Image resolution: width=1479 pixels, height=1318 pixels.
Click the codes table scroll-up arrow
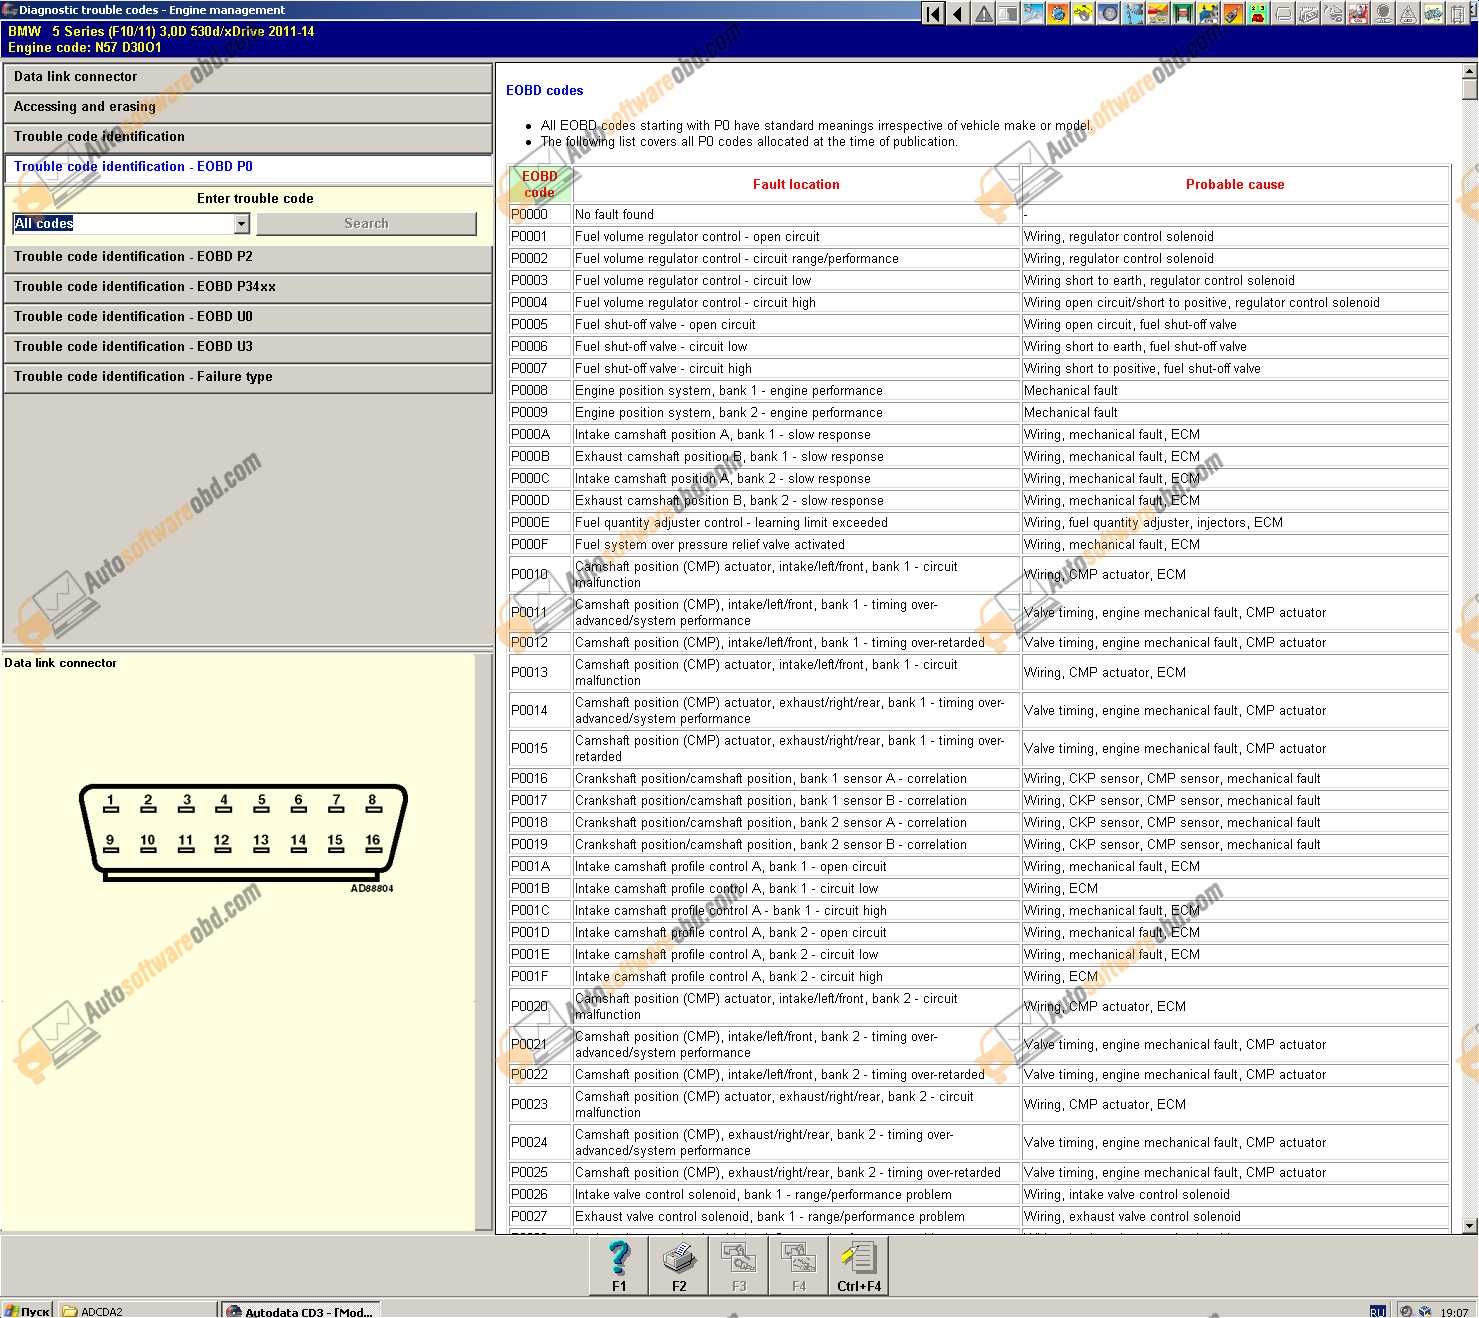[1470, 72]
